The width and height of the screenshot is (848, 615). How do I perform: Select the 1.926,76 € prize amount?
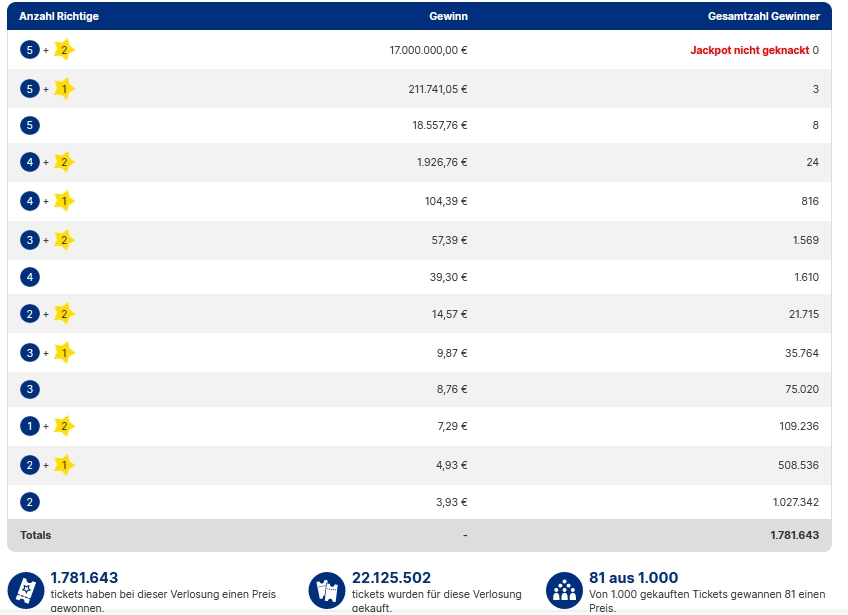click(442, 162)
